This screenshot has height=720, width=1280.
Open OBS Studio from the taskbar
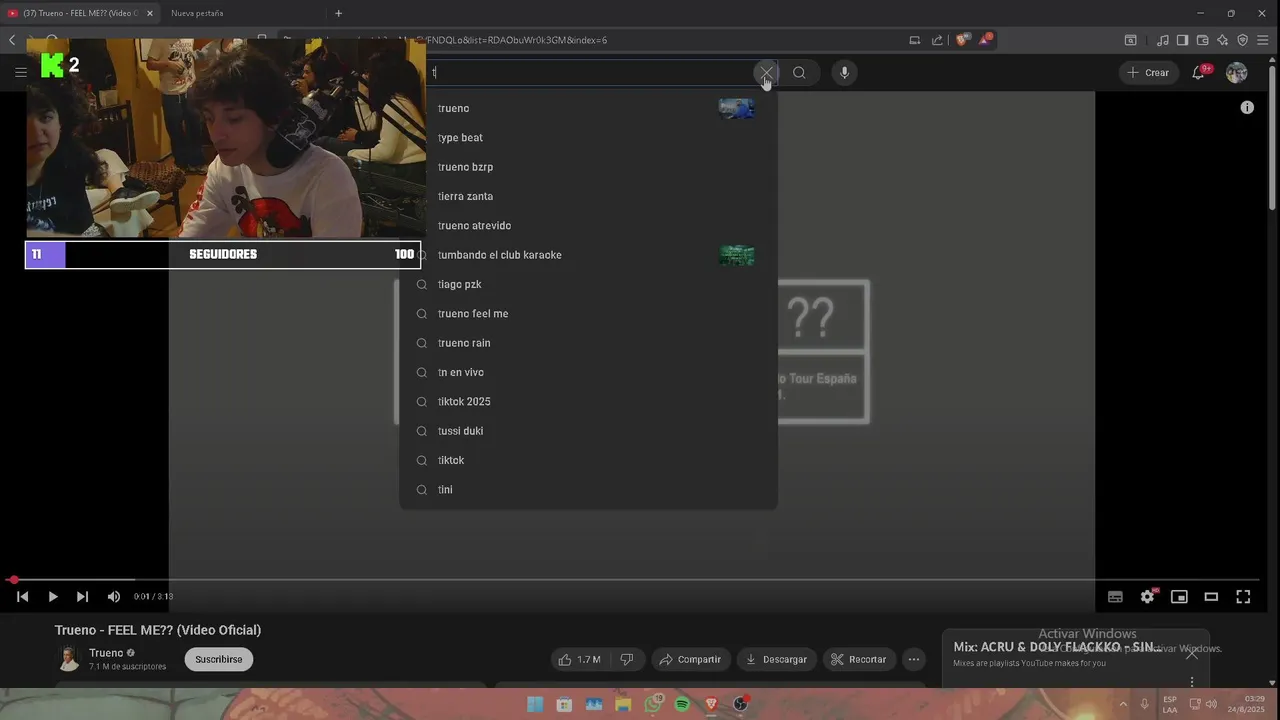click(740, 704)
